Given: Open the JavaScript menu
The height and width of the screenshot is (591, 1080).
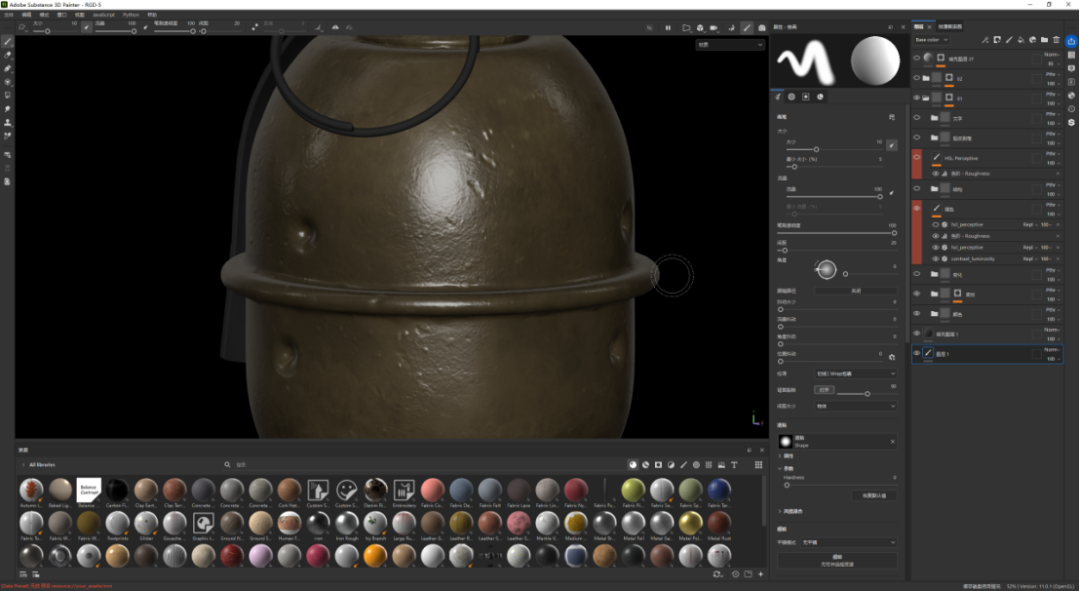Looking at the screenshot, I should click(103, 14).
